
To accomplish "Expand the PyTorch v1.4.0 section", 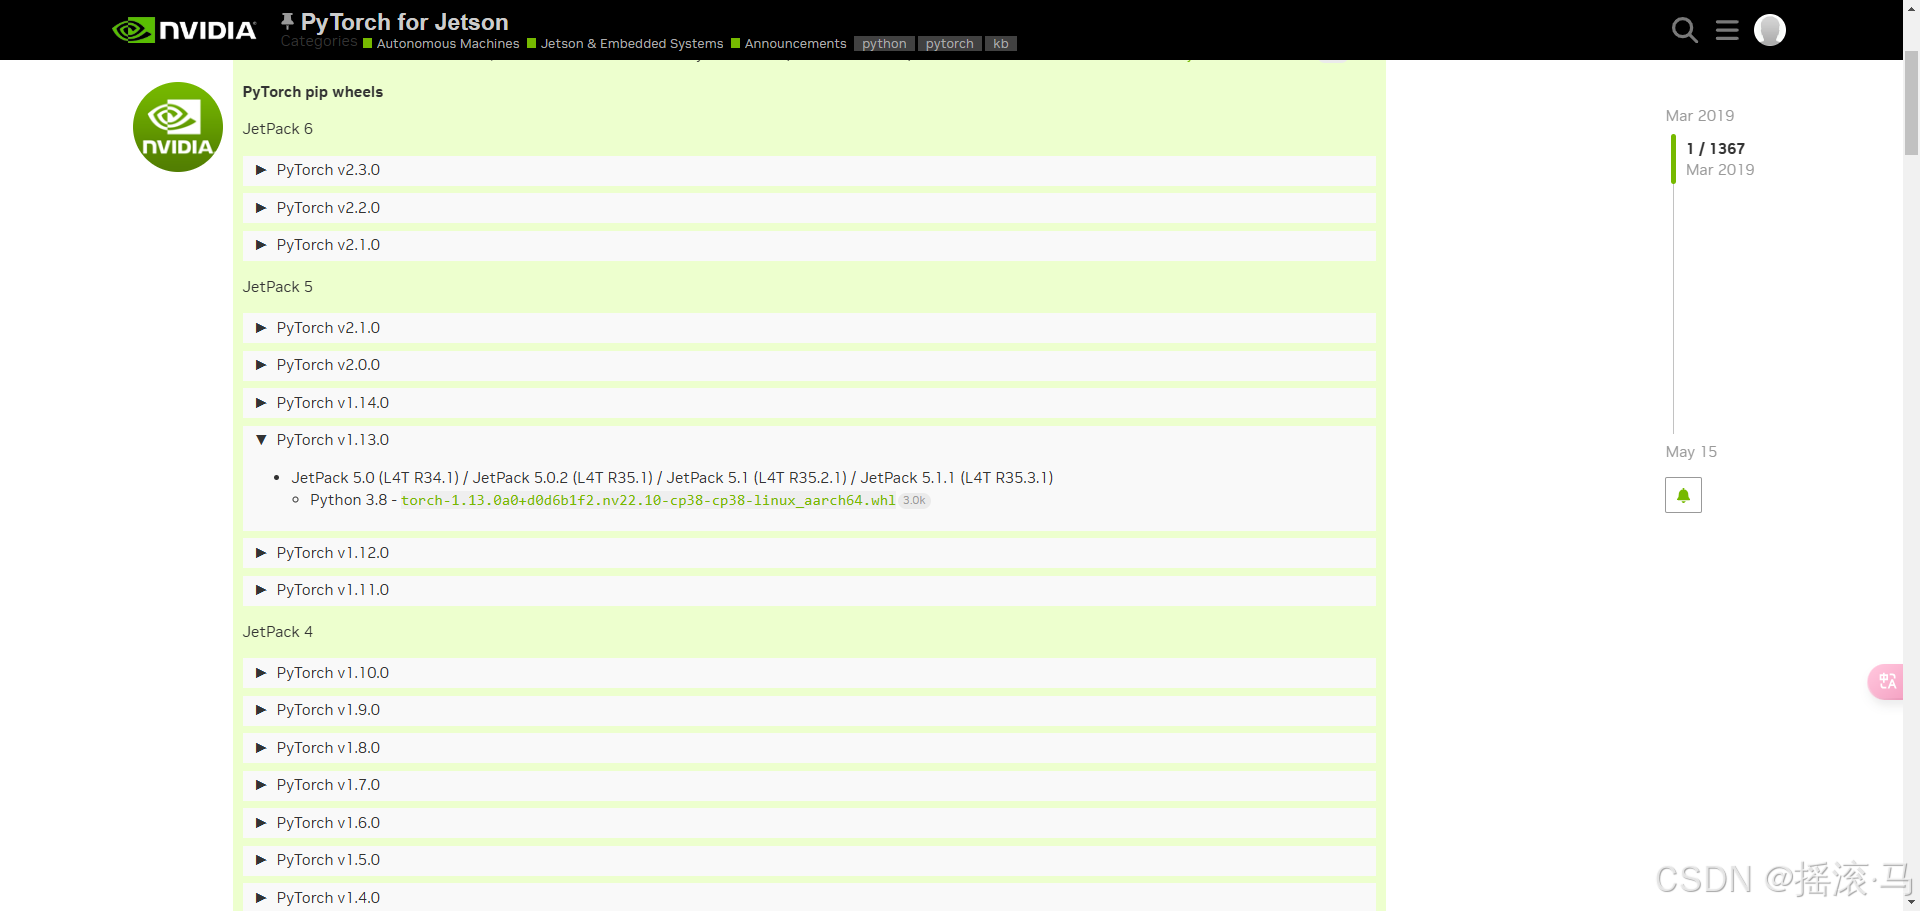I will (327, 897).
